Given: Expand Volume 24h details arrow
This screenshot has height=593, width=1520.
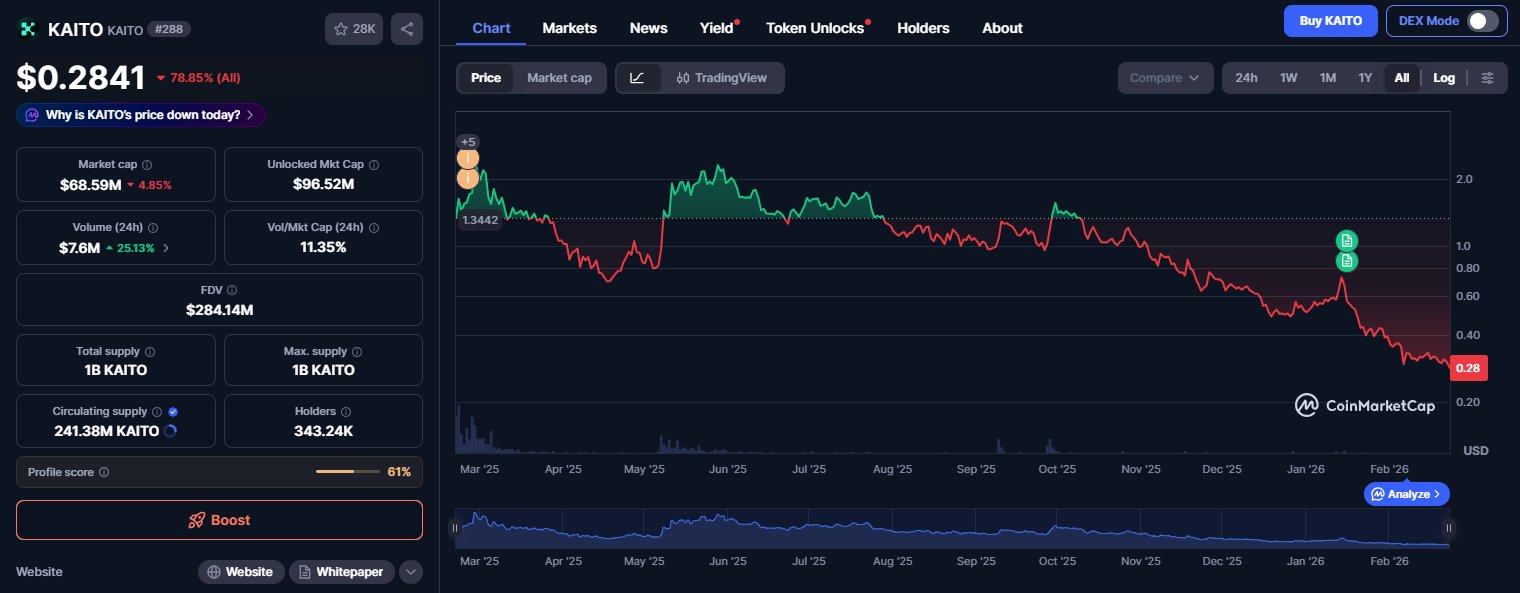Looking at the screenshot, I should pos(166,248).
